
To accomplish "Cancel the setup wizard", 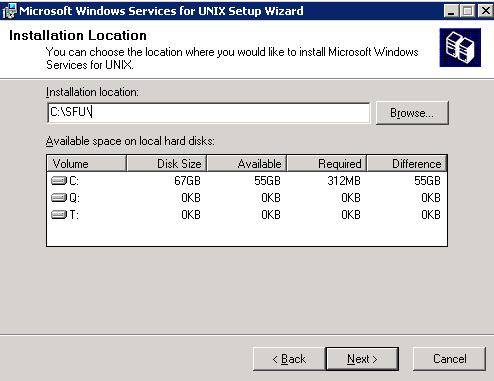I will (449, 359).
